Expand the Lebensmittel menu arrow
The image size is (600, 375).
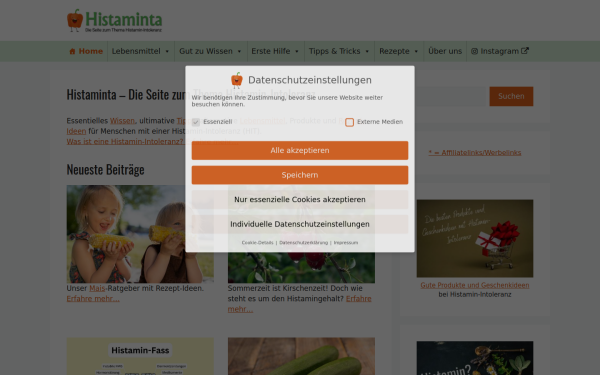[167, 51]
